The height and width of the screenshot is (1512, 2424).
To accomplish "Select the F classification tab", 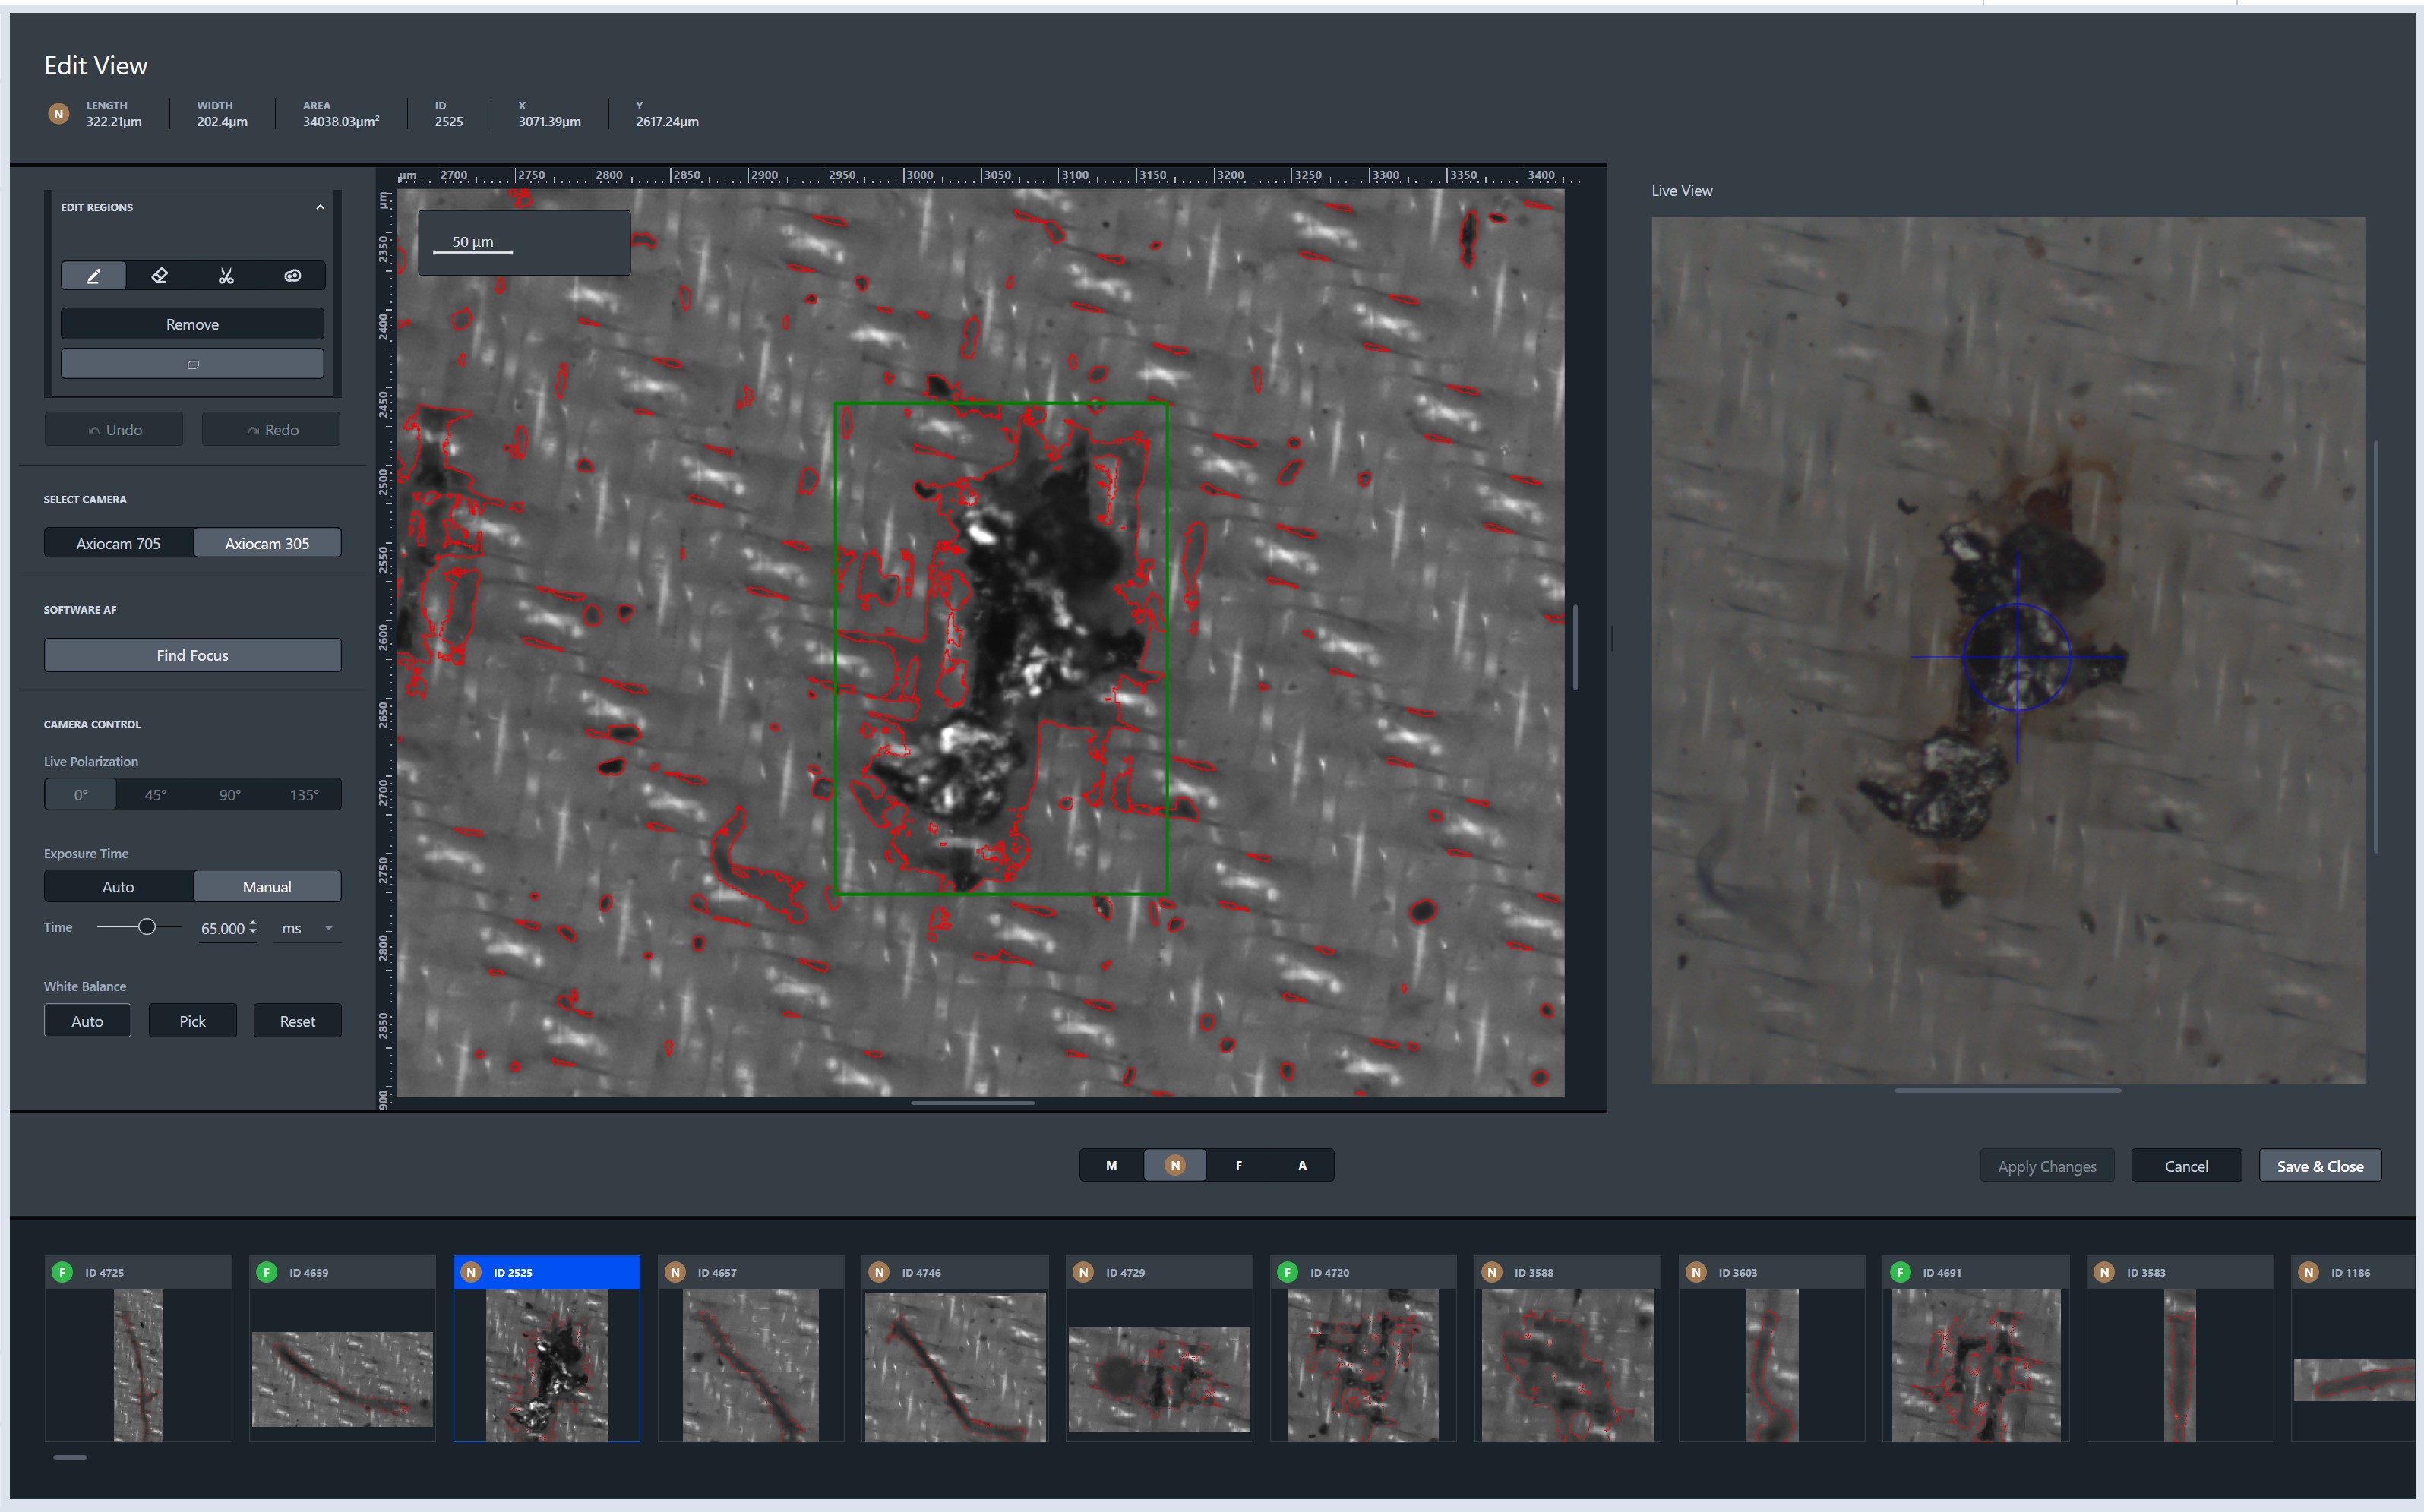I will coord(1238,1165).
